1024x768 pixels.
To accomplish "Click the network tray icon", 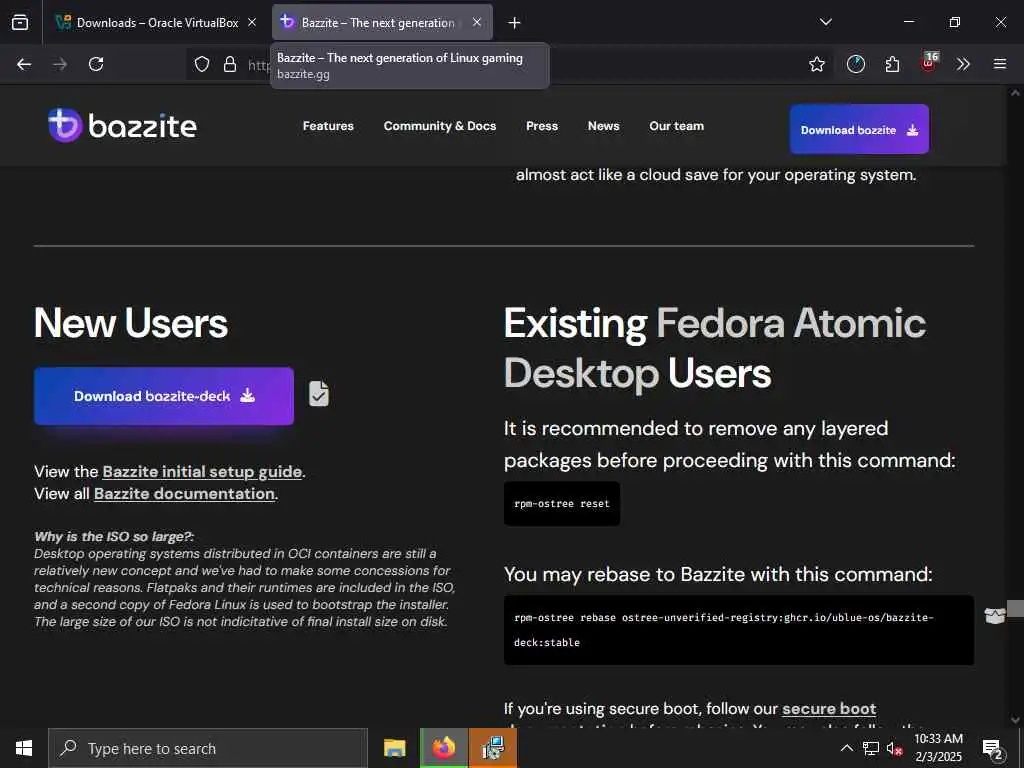I will [871, 748].
